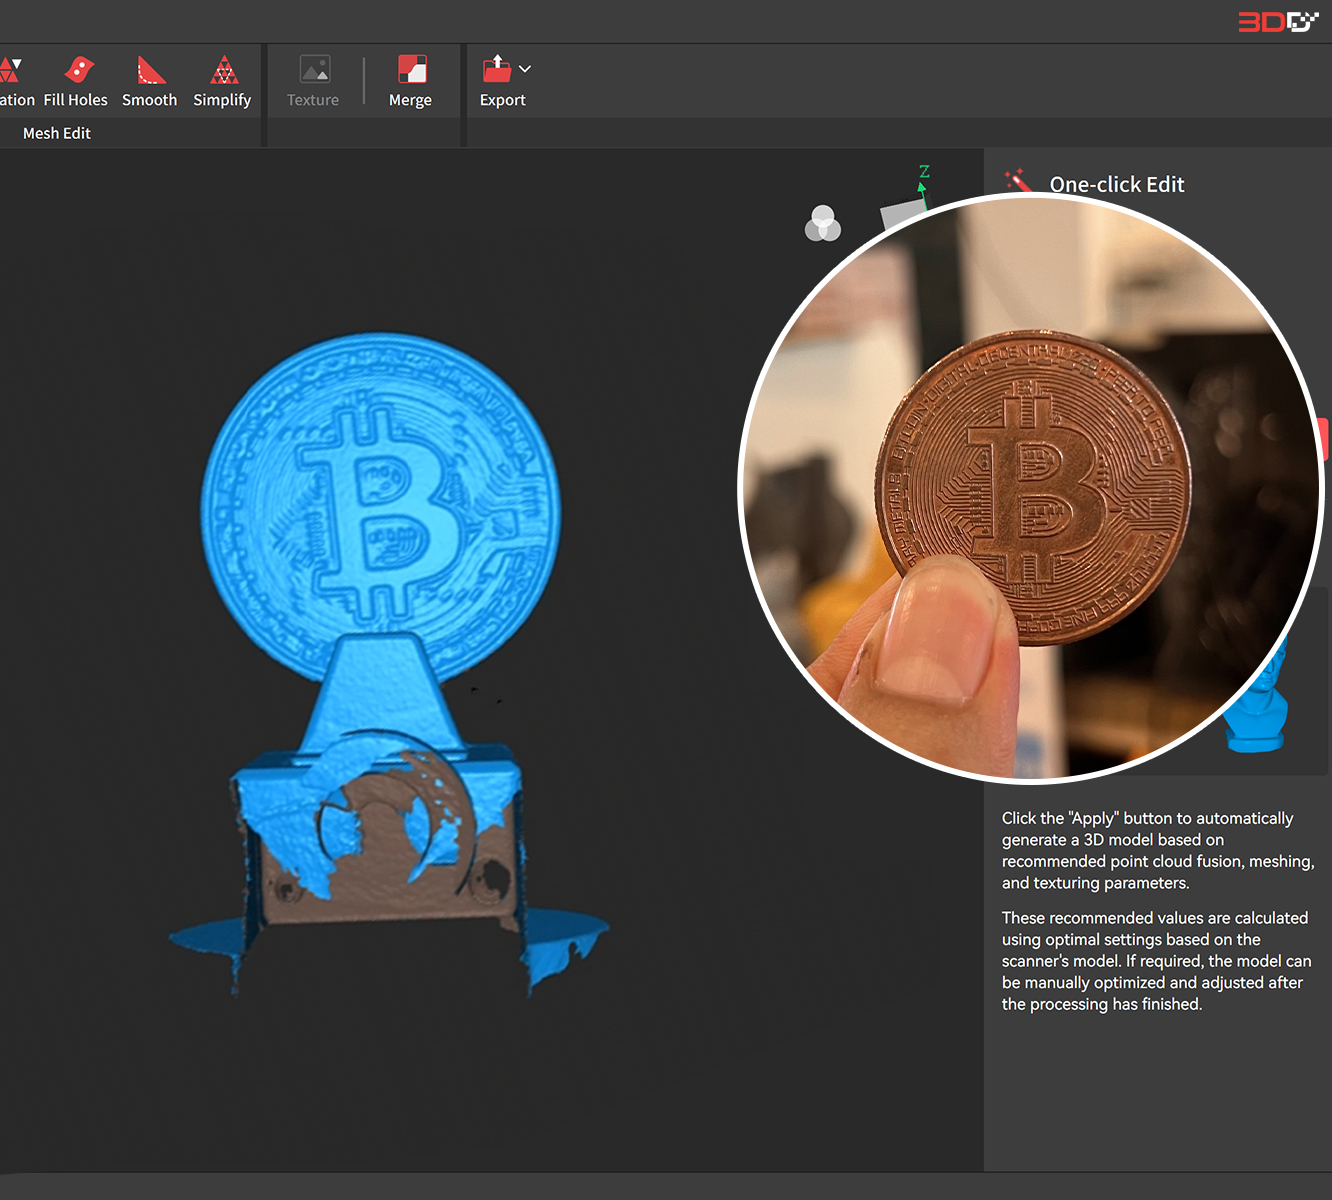The width and height of the screenshot is (1332, 1200).
Task: Open the three-circle render mode icon
Action: click(823, 224)
